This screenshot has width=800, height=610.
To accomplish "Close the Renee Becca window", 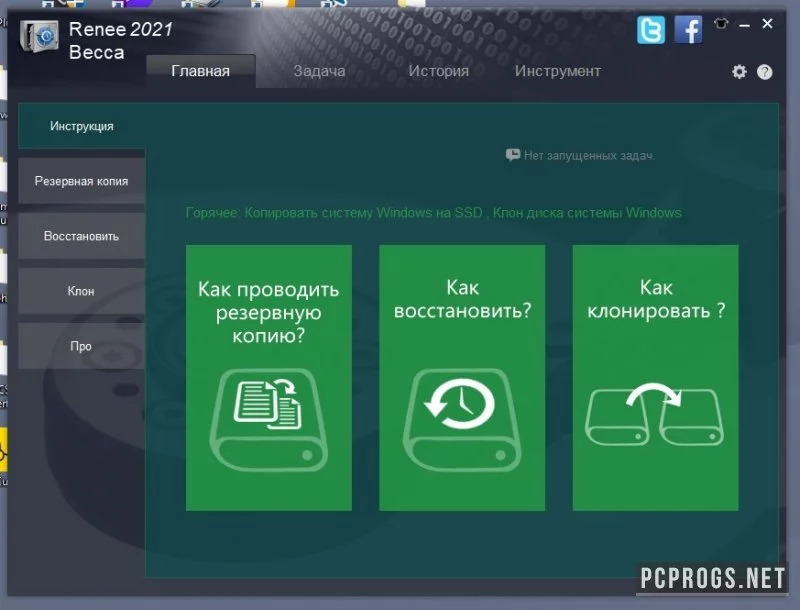I will pos(767,23).
